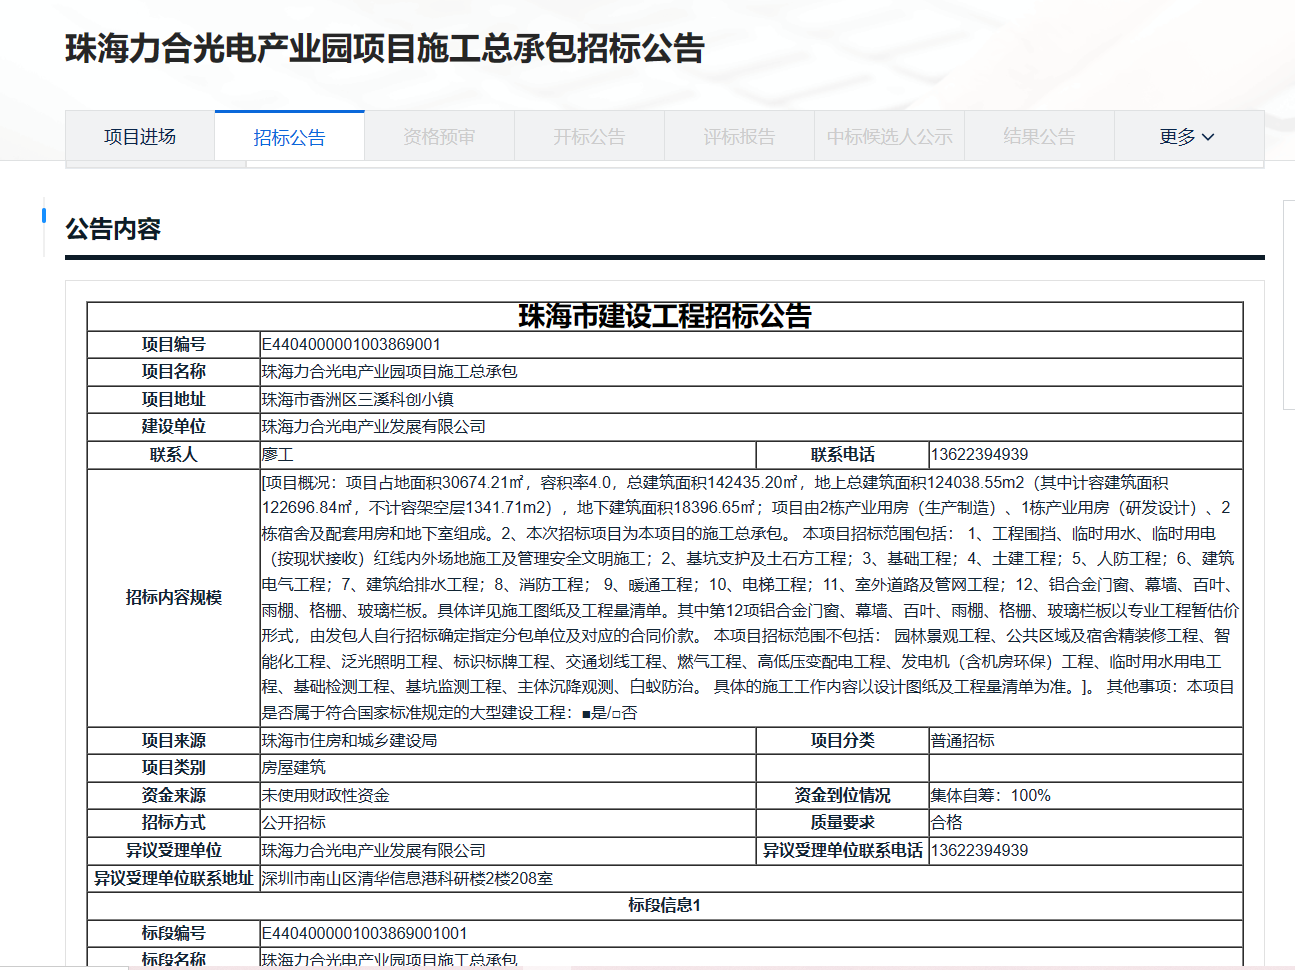This screenshot has height=970, width=1295.
Task: Open the 项目进场 tab
Action: tap(140, 137)
